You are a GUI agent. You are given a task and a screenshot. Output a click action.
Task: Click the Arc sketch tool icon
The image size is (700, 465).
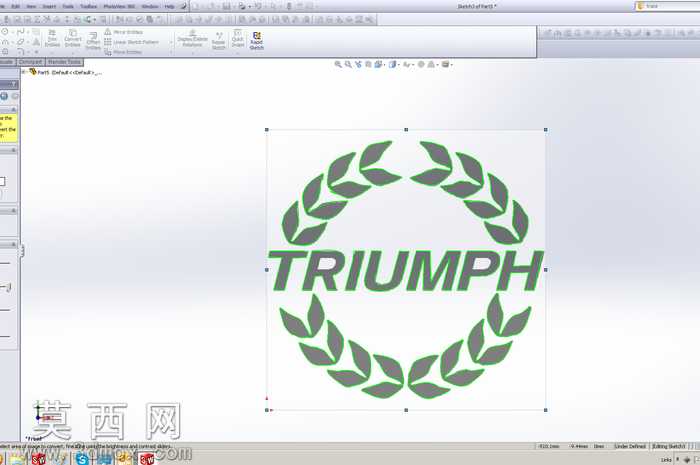[5, 42]
